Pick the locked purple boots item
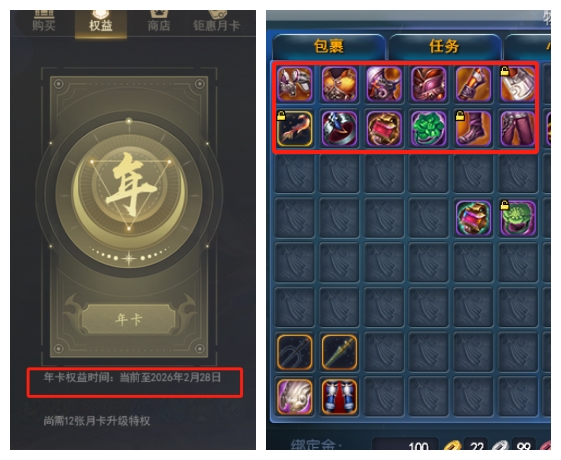 tap(473, 128)
